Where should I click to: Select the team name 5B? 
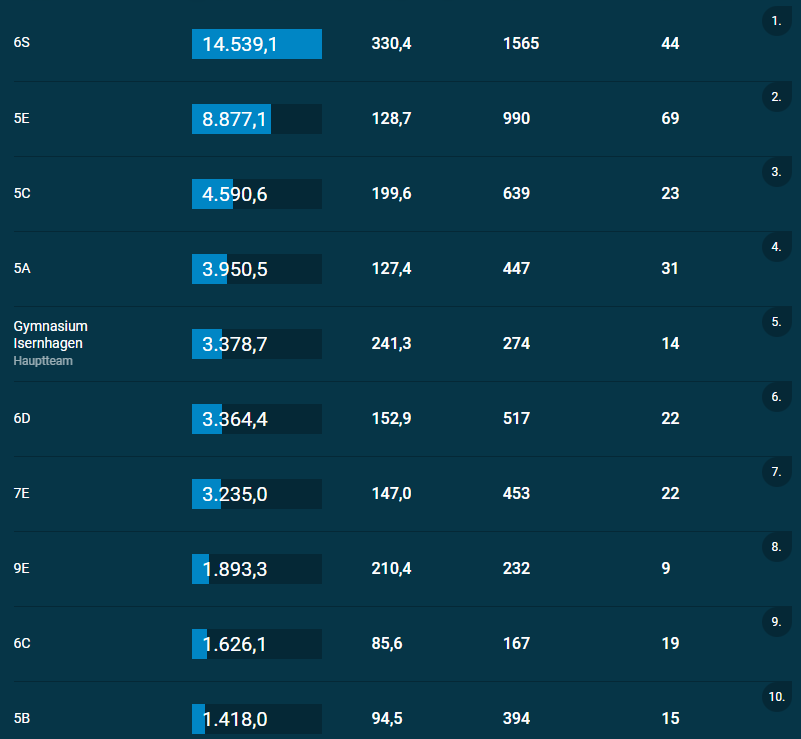coord(22,719)
